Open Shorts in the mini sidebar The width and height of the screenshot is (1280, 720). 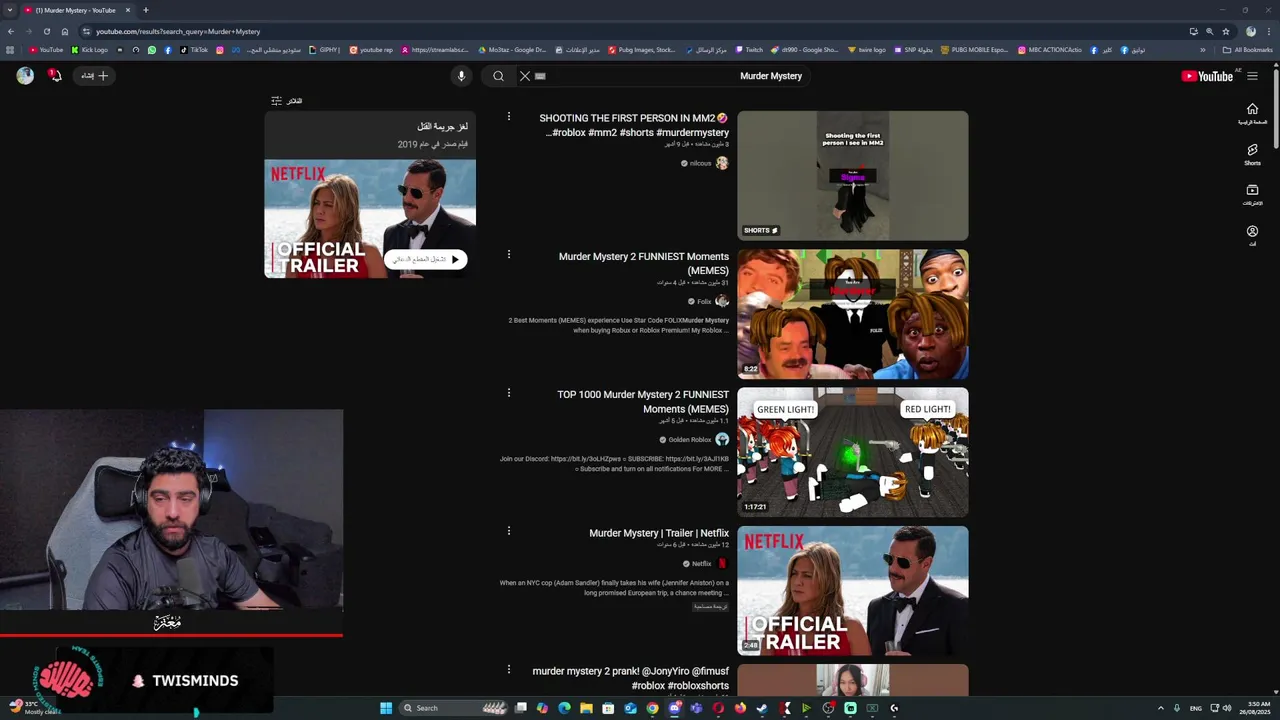click(1252, 154)
